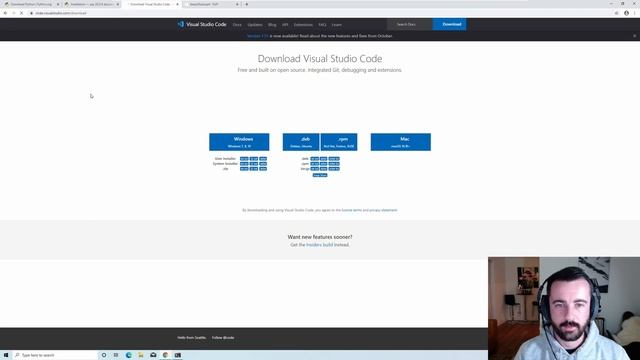Open the Learn navigation link
The width and height of the screenshot is (640, 360).
pos(337,25)
